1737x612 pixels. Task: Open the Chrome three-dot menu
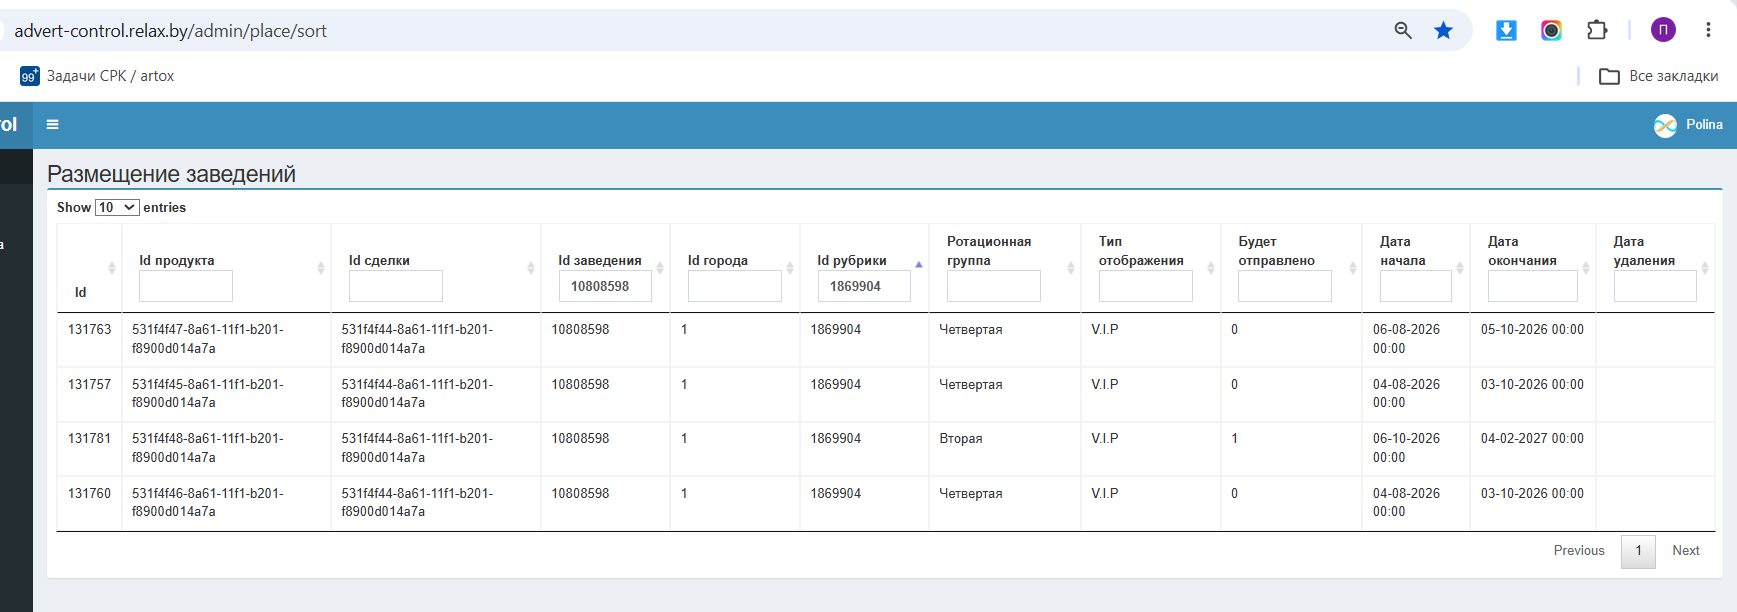(x=1708, y=30)
